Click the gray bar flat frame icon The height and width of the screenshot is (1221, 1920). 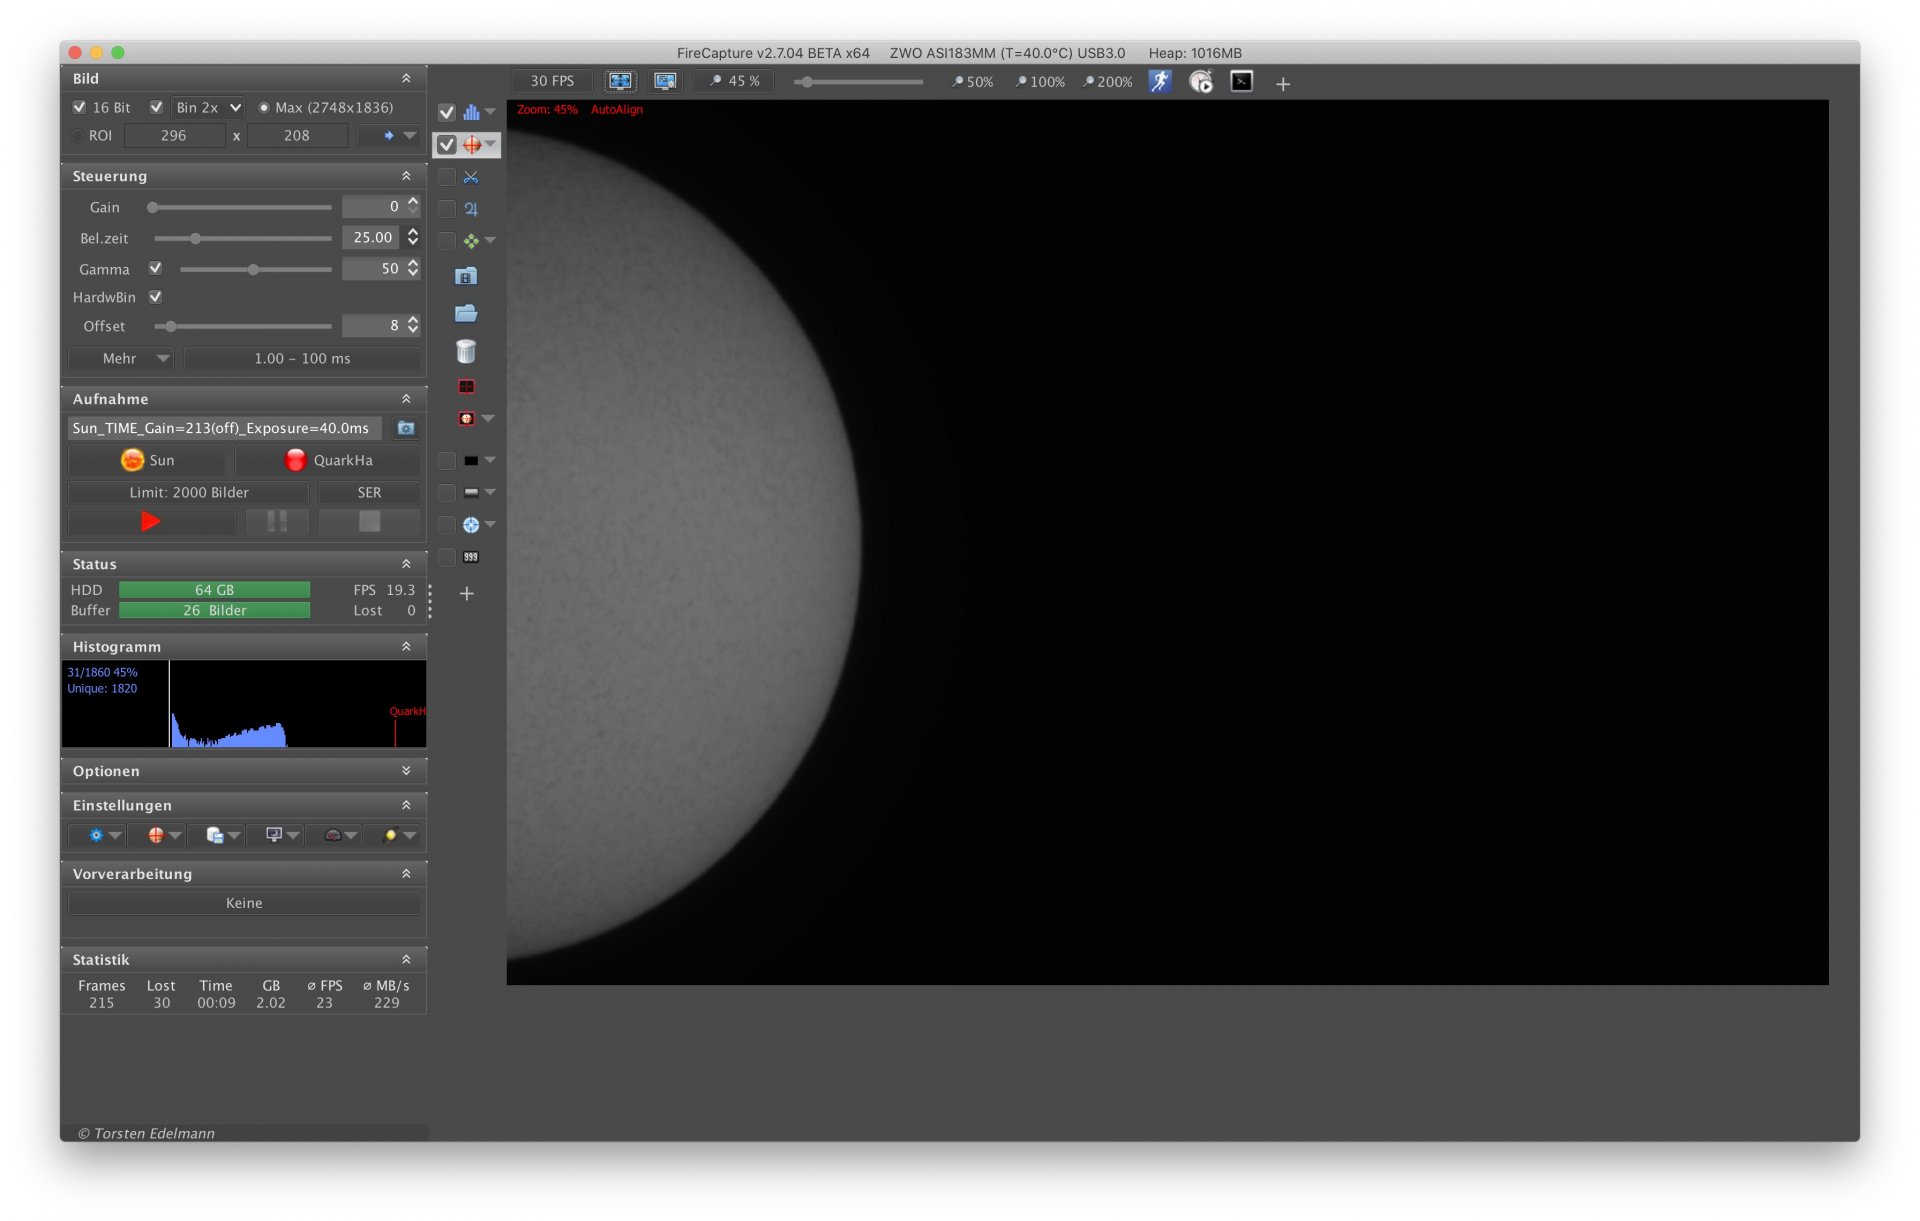(x=471, y=493)
